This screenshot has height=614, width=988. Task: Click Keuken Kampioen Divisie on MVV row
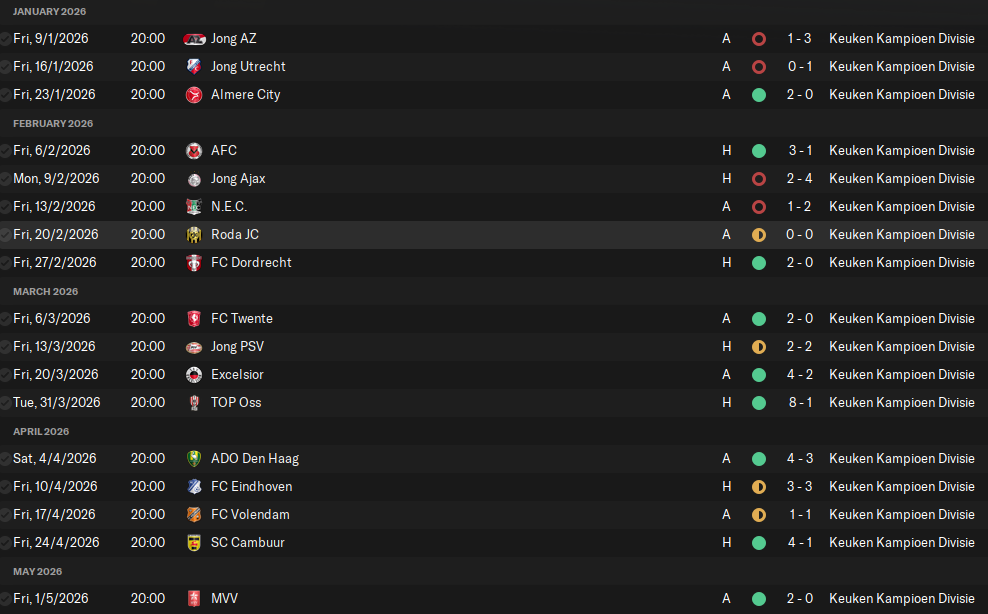coord(902,599)
